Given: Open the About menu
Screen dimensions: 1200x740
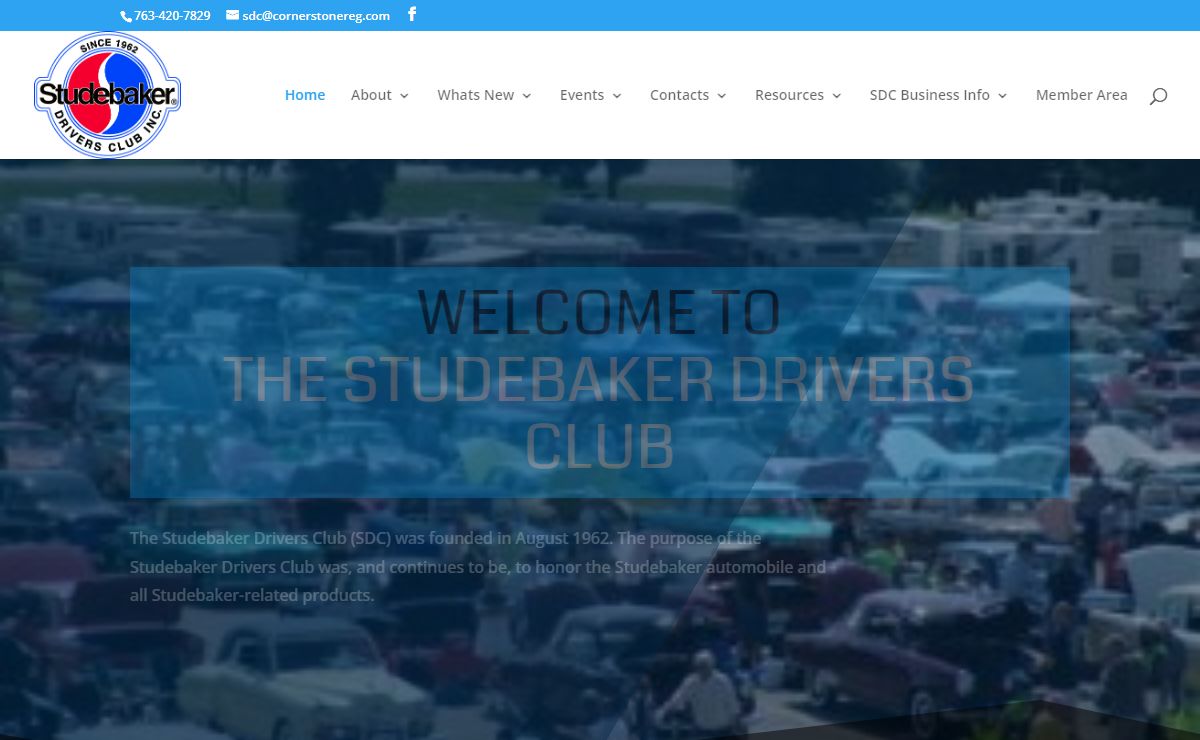Looking at the screenshot, I should pyautogui.click(x=371, y=95).
